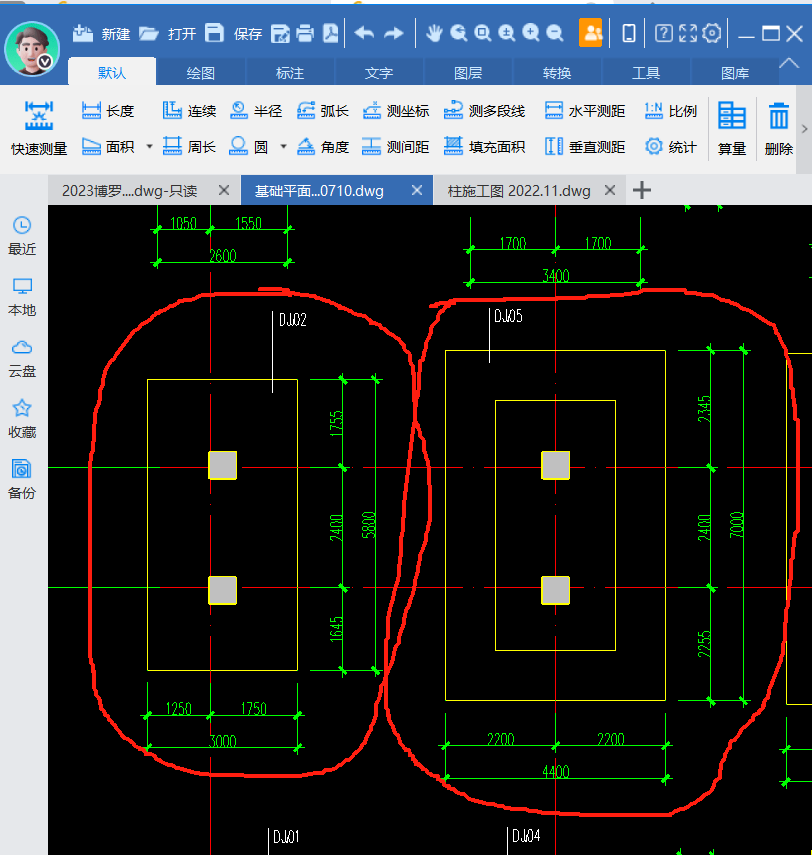
Task: Click the save-as icon with pencil
Action: tap(280, 34)
